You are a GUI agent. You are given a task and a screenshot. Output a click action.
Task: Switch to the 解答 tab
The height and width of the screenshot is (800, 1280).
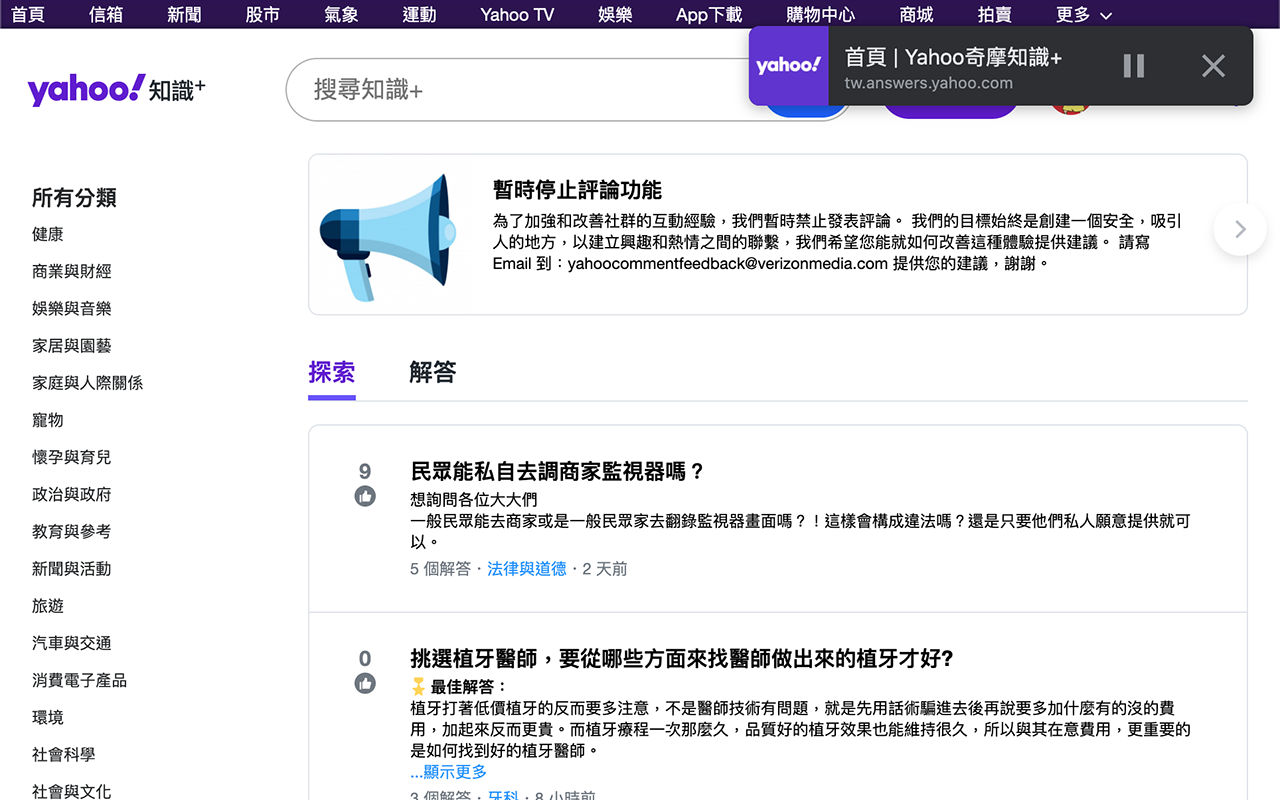point(433,372)
